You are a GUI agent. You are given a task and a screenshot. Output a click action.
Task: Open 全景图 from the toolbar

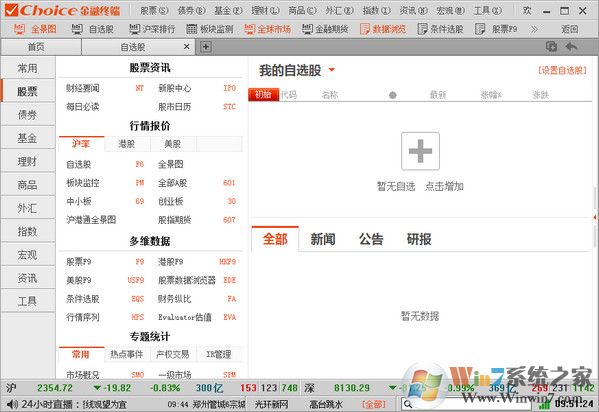[x=35, y=29]
